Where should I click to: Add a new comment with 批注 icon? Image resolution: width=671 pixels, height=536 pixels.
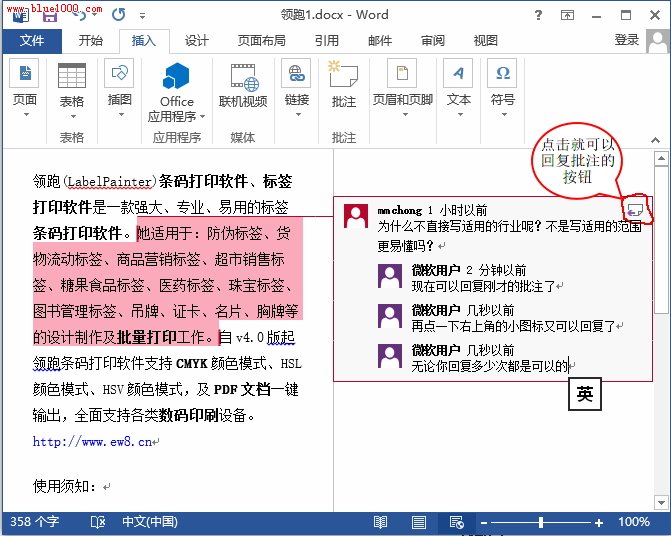pos(343,80)
